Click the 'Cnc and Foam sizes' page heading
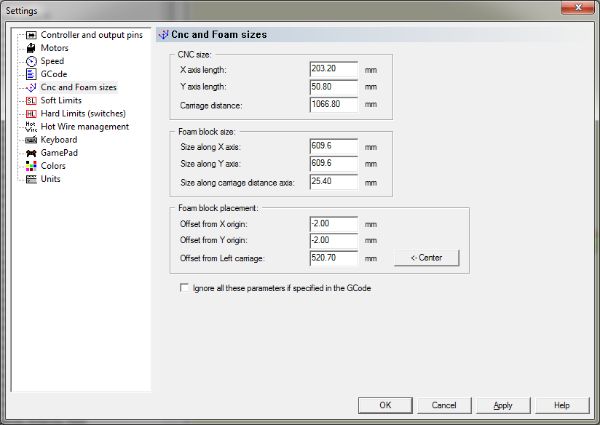Image resolution: width=600 pixels, height=425 pixels. (x=219, y=35)
